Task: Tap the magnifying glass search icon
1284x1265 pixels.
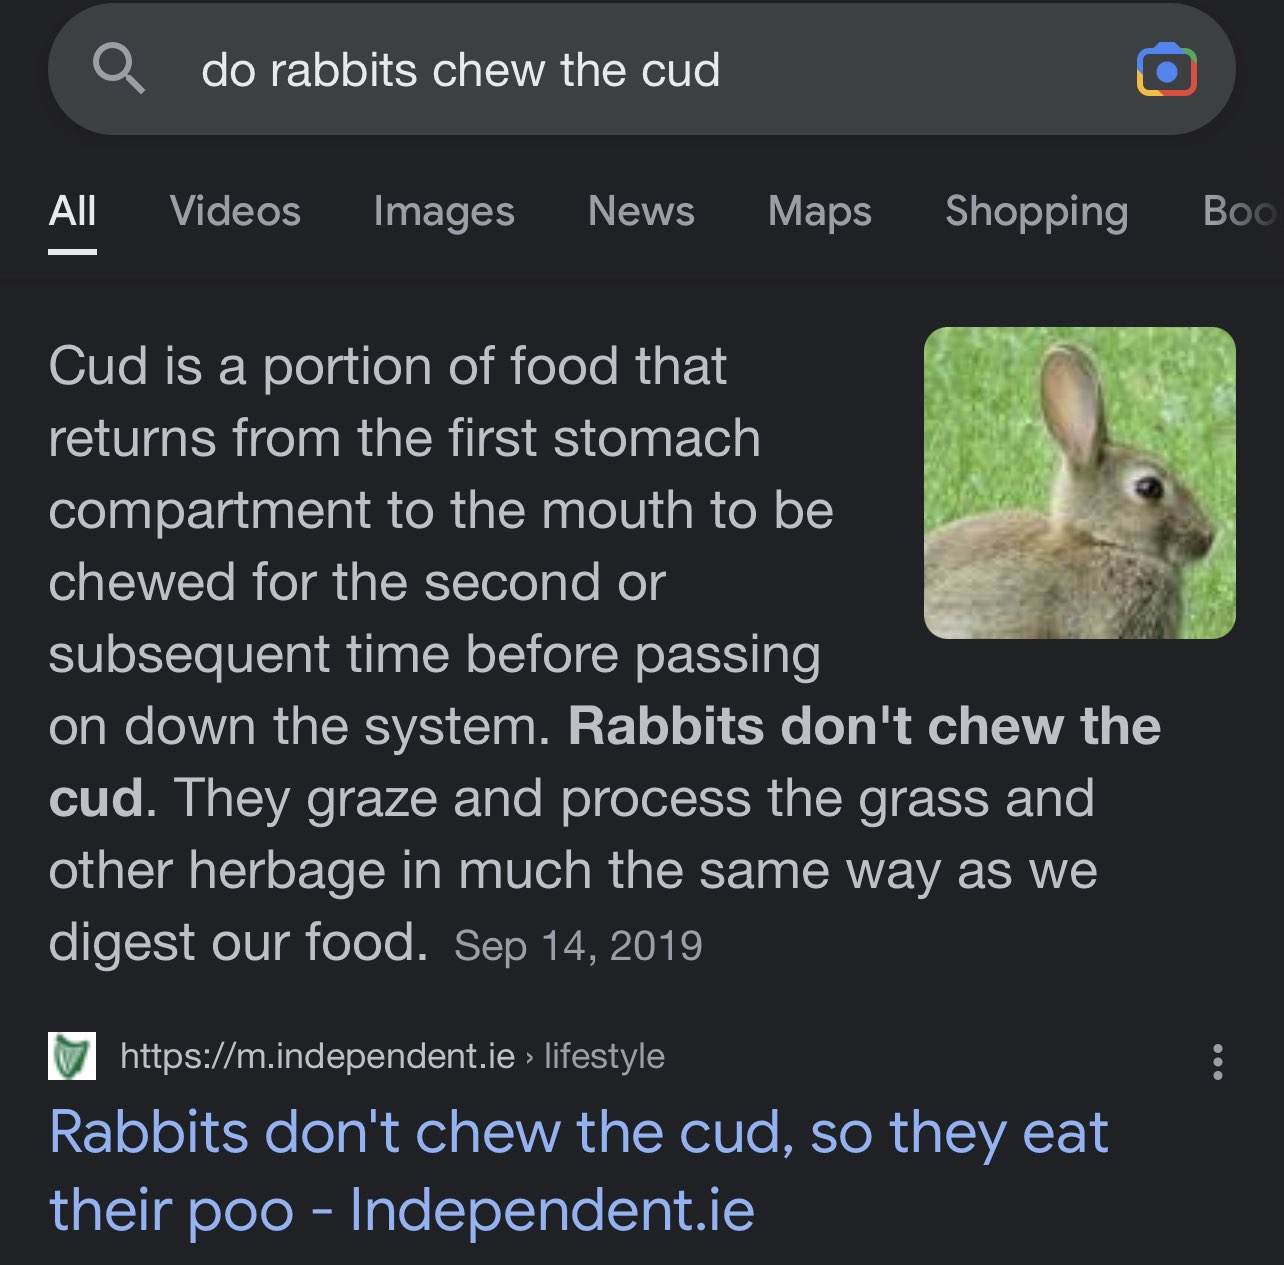Action: click(119, 70)
